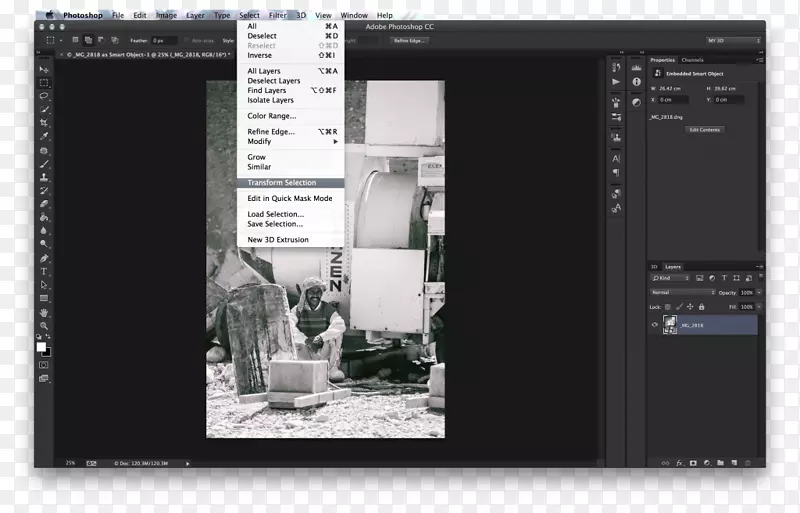Click the layer style fx button
This screenshot has width=800, height=513.
(x=679, y=463)
